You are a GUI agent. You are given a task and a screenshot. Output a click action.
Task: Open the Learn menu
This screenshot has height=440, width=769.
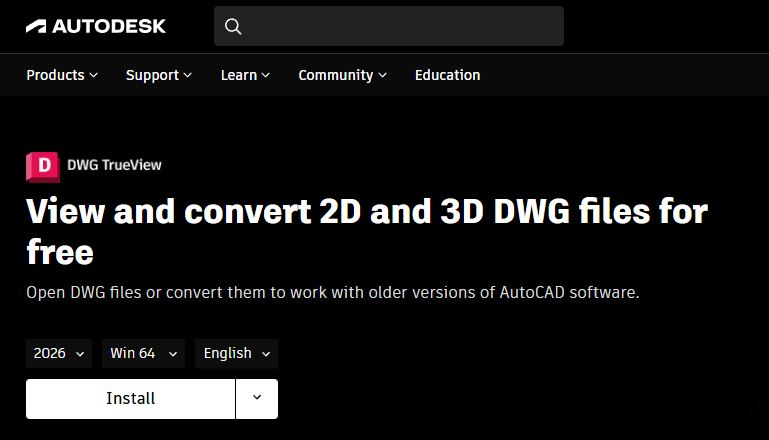(x=245, y=75)
